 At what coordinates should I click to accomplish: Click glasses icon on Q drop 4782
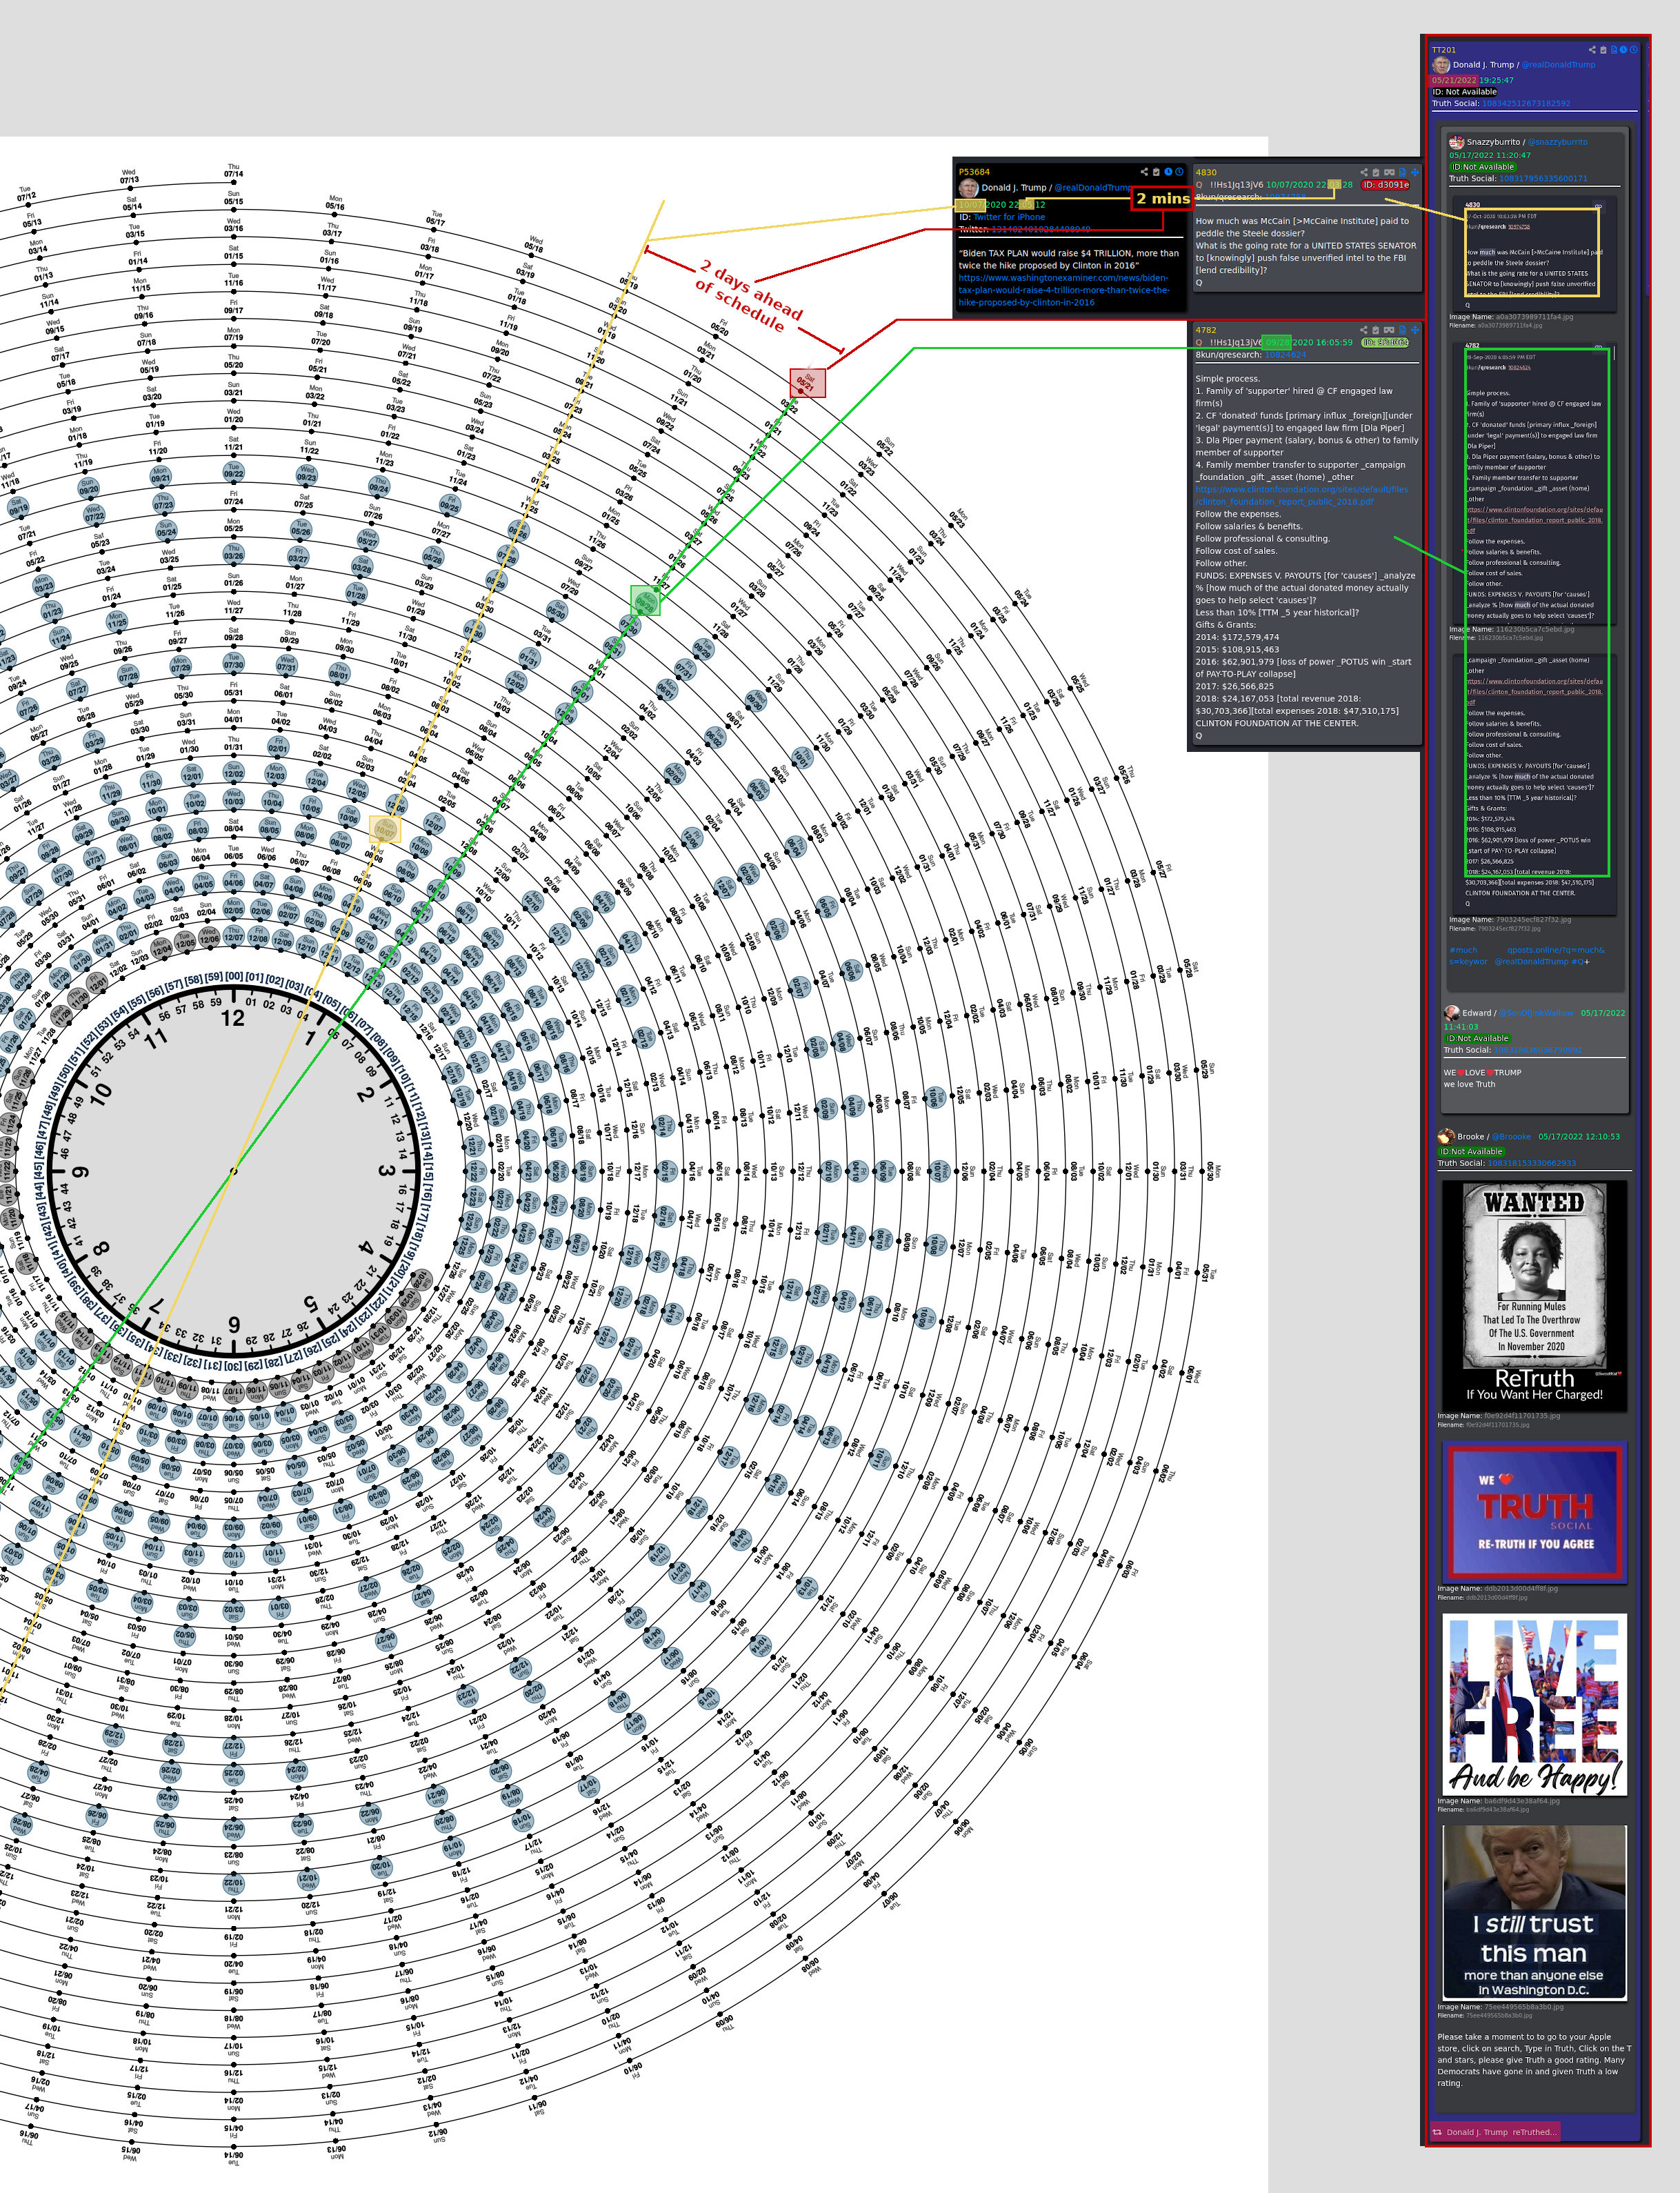coord(1389,330)
